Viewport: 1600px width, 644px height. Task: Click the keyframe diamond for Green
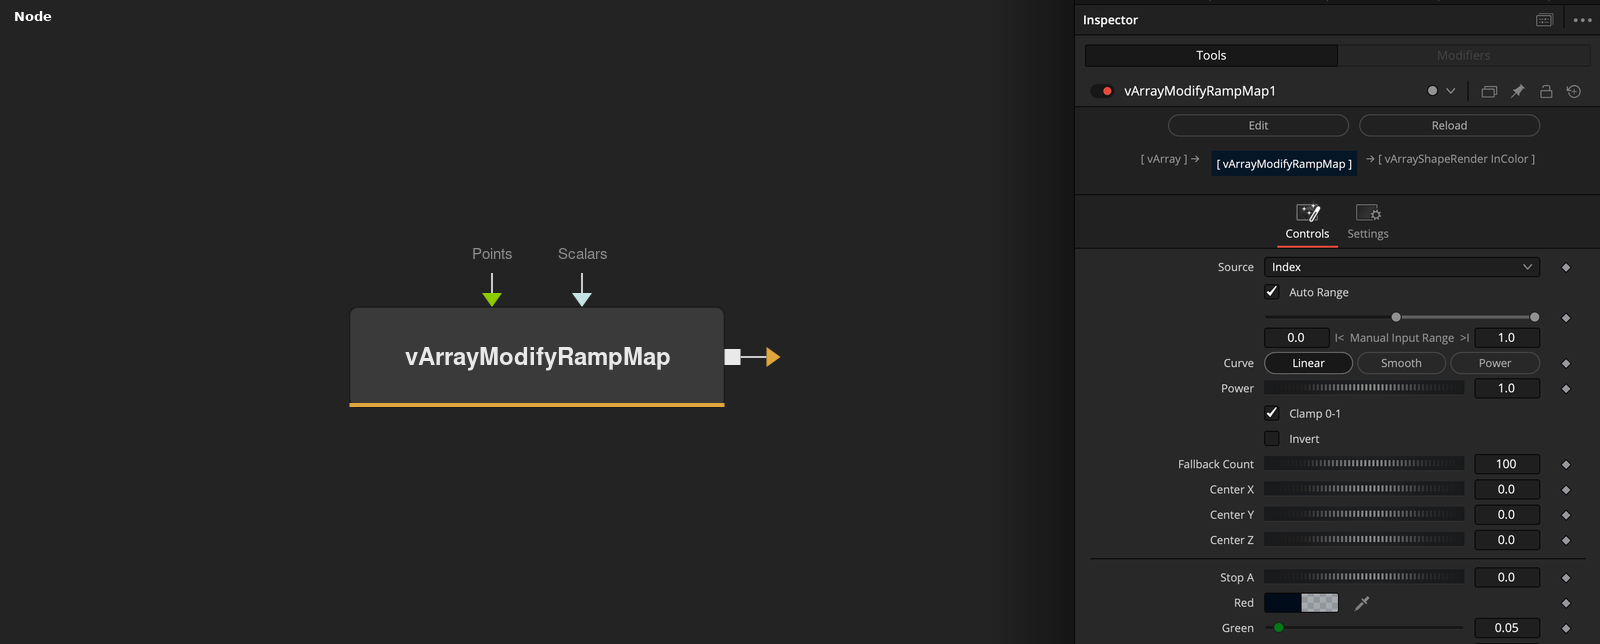pyautogui.click(x=1566, y=628)
